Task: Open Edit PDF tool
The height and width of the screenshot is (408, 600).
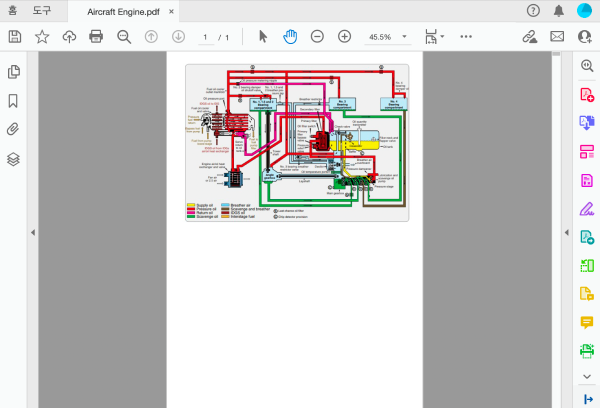Action: 587,180
